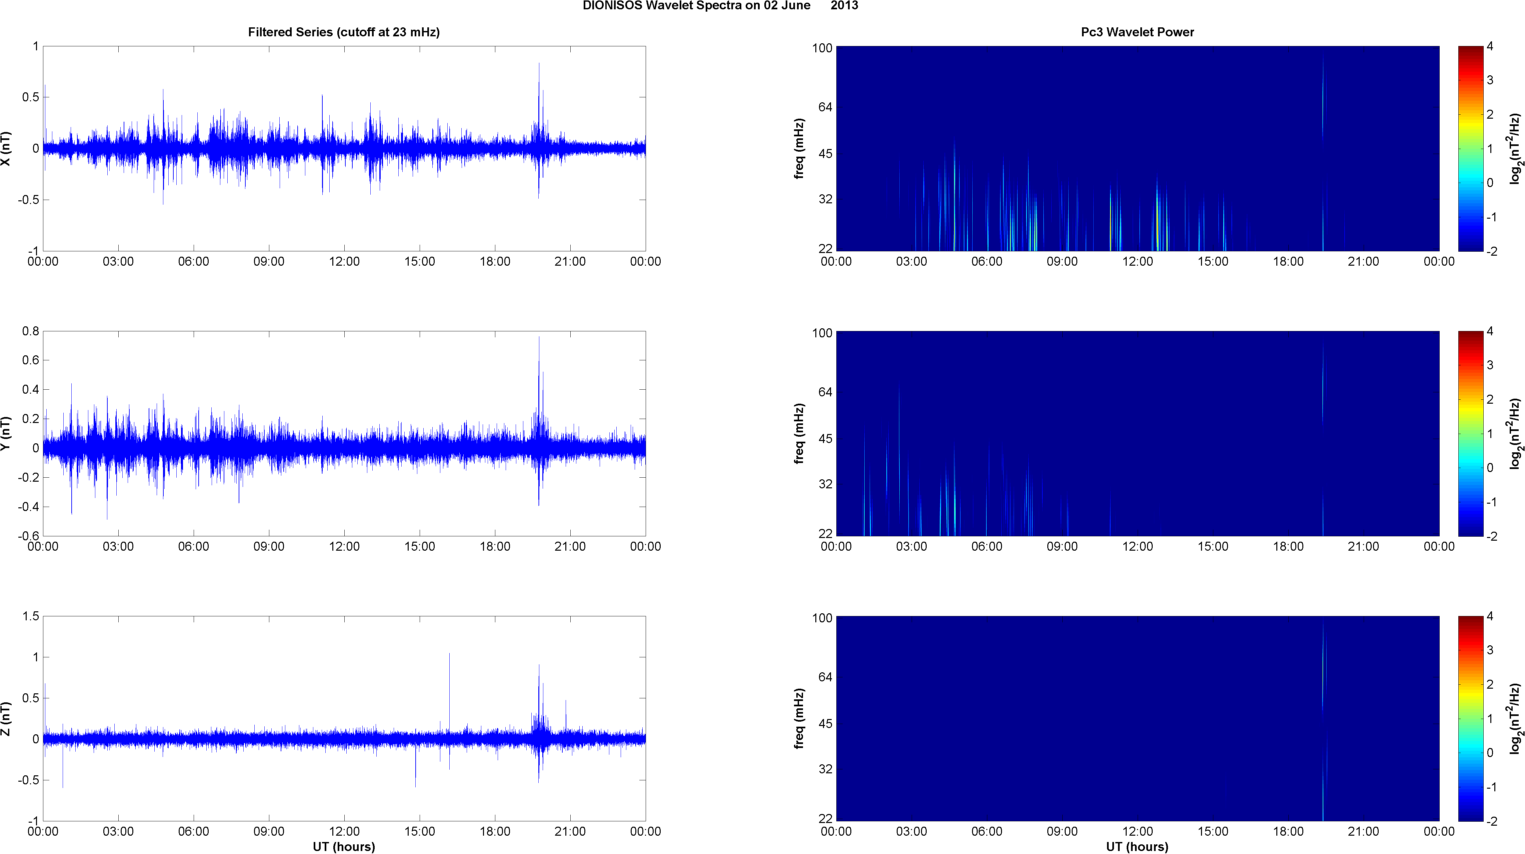The image size is (1525, 854).
Task: Click the 0.8 tick on the Y series axis
Action: pyautogui.click(x=30, y=331)
